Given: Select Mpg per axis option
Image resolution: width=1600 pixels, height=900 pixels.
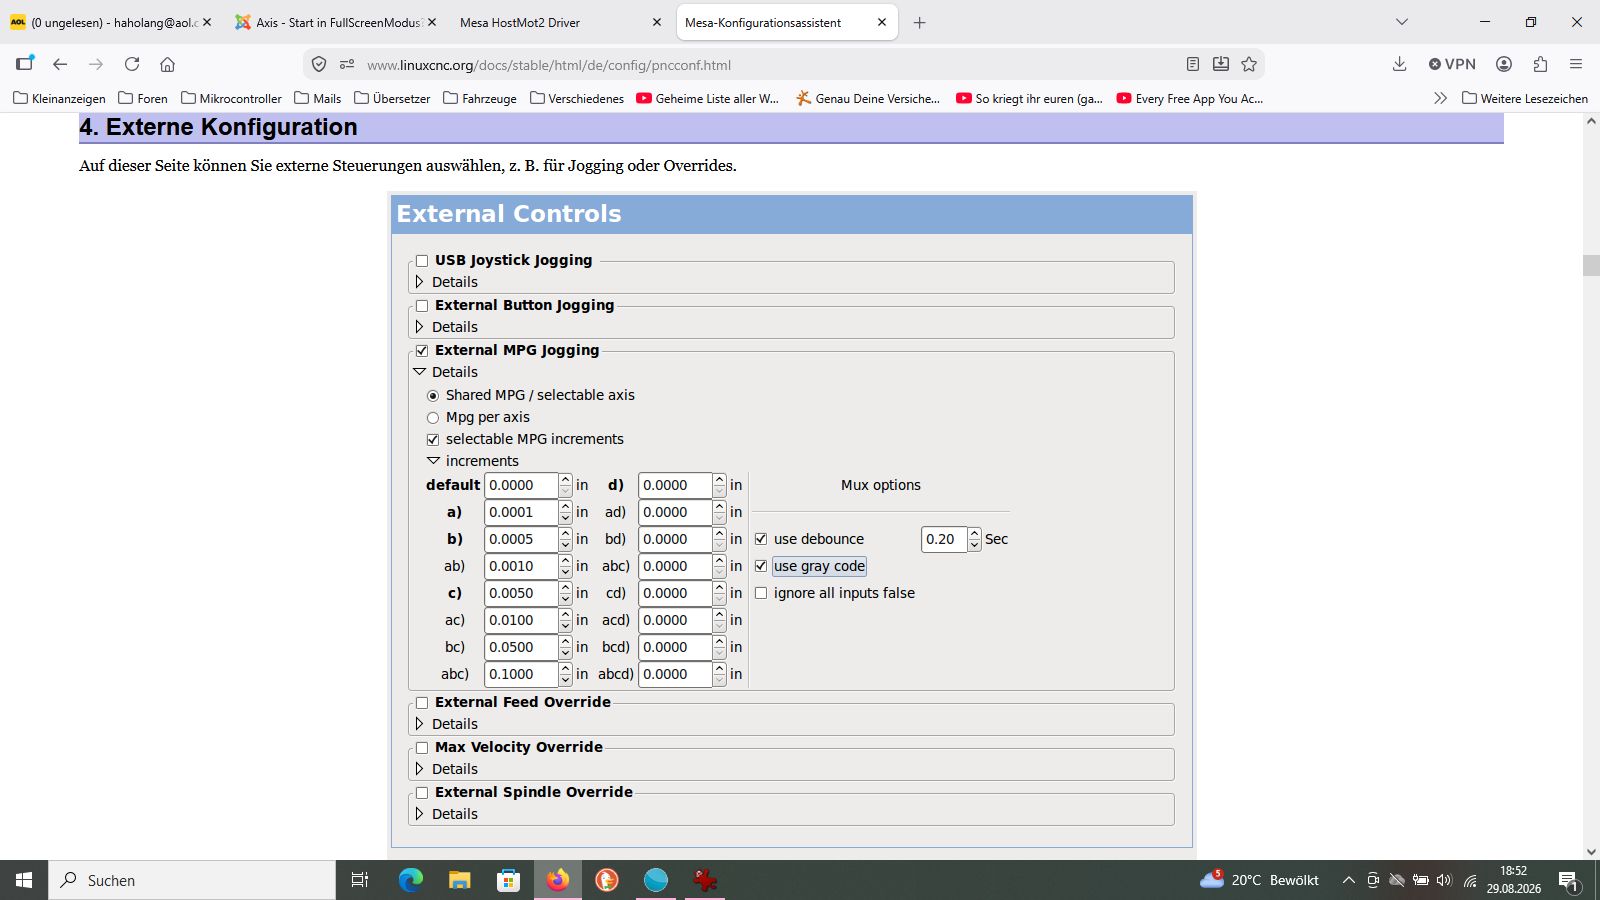Looking at the screenshot, I should point(433,417).
